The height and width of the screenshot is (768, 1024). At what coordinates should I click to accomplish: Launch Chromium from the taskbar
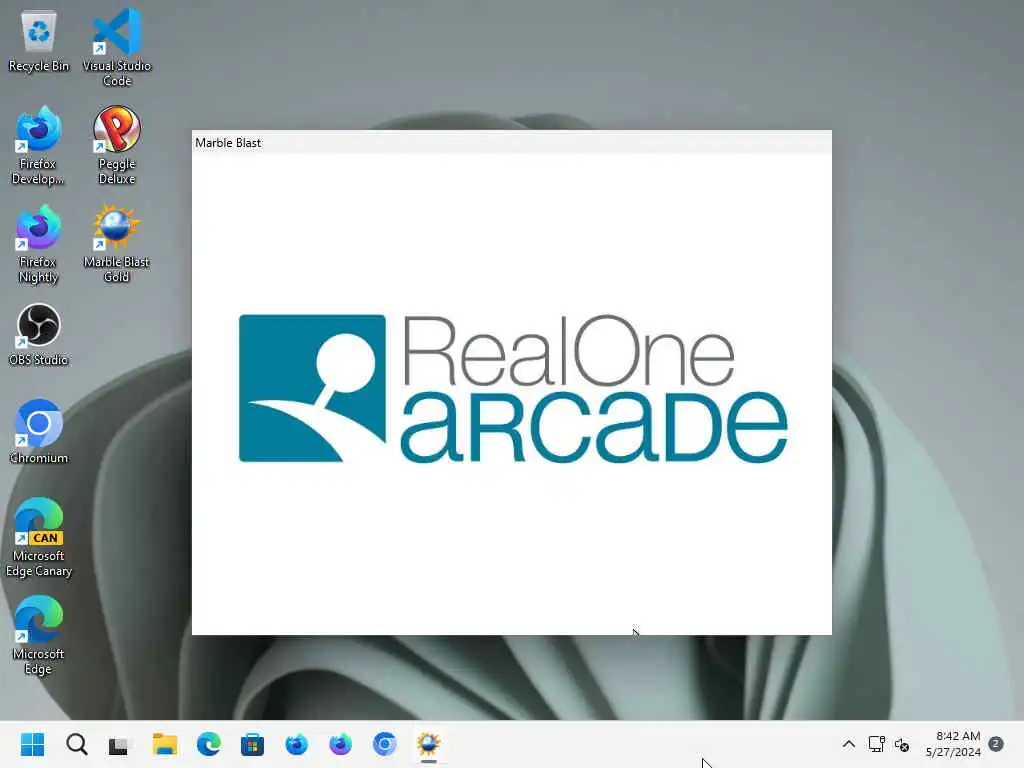pos(384,744)
